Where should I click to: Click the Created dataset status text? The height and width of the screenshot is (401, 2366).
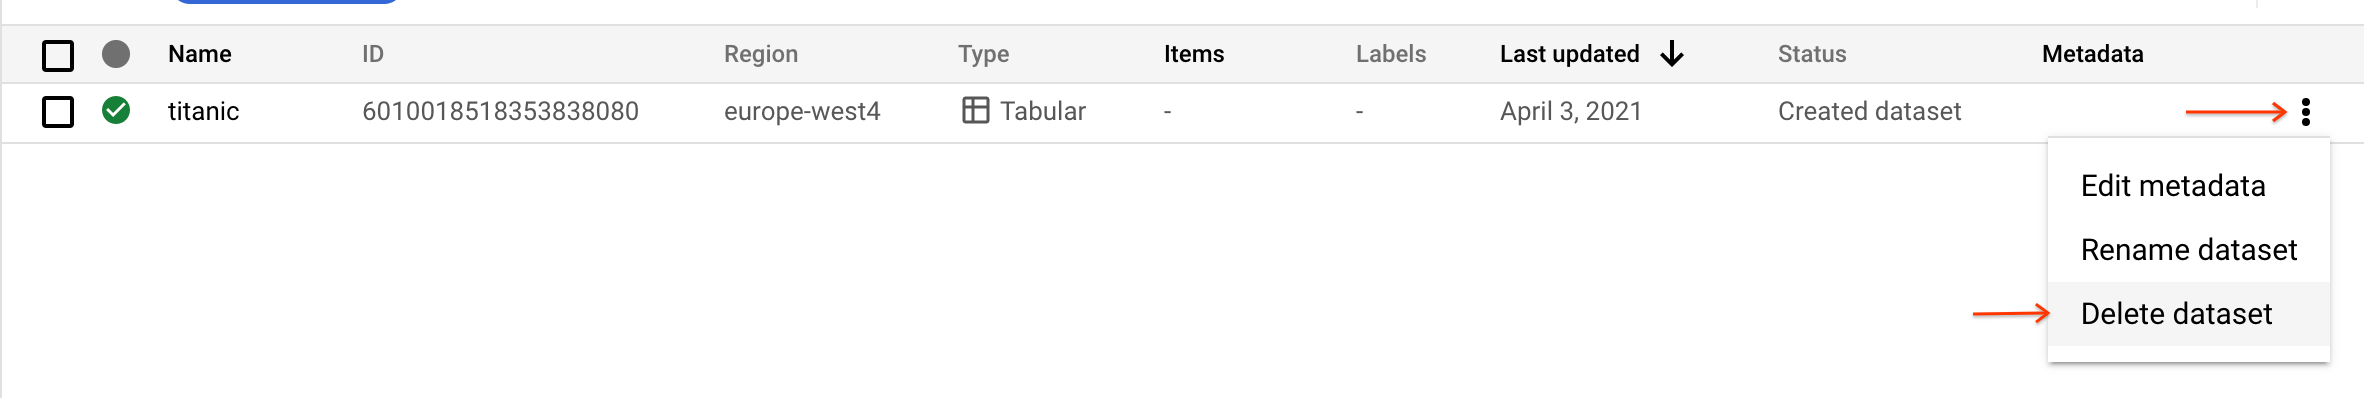click(1869, 111)
